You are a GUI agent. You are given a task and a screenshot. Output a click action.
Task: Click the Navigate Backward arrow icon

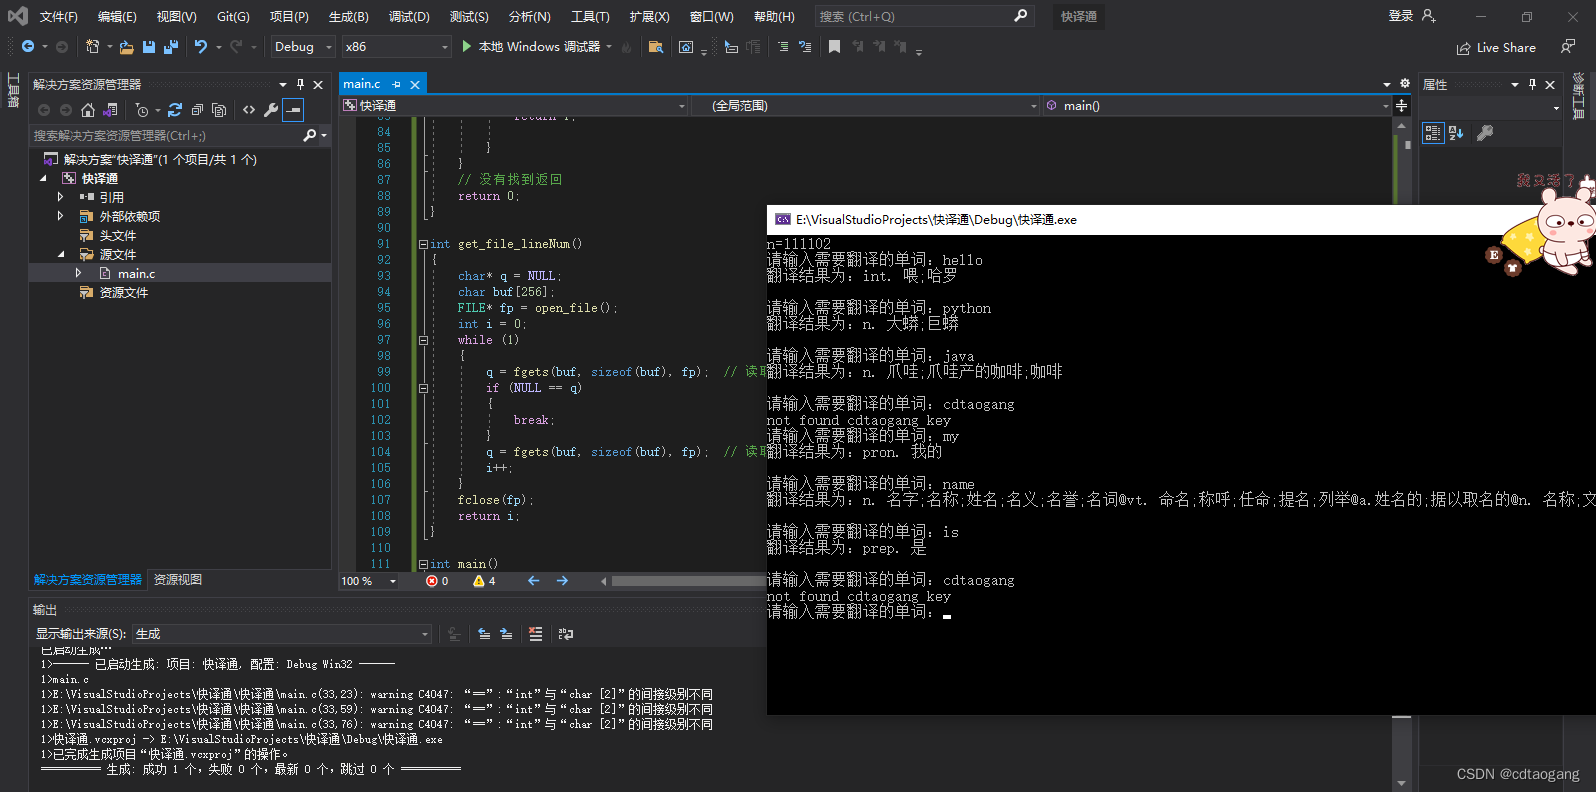(28, 47)
